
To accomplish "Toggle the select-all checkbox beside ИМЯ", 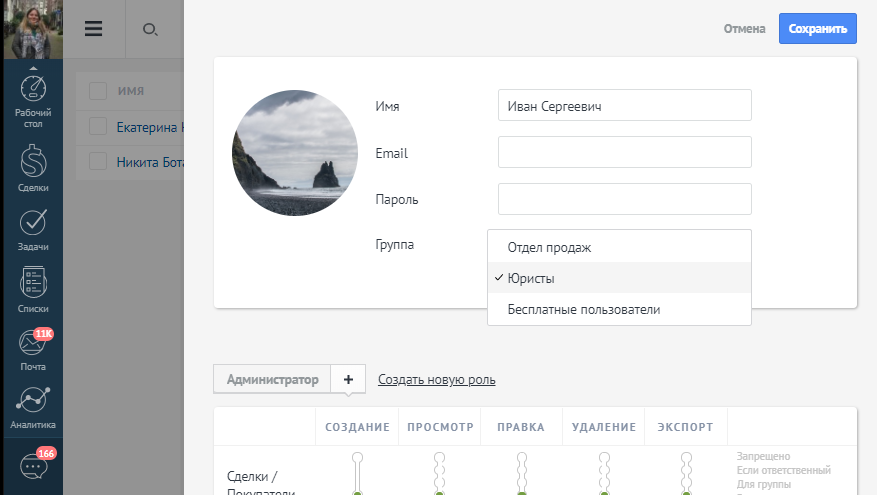I will (98, 91).
